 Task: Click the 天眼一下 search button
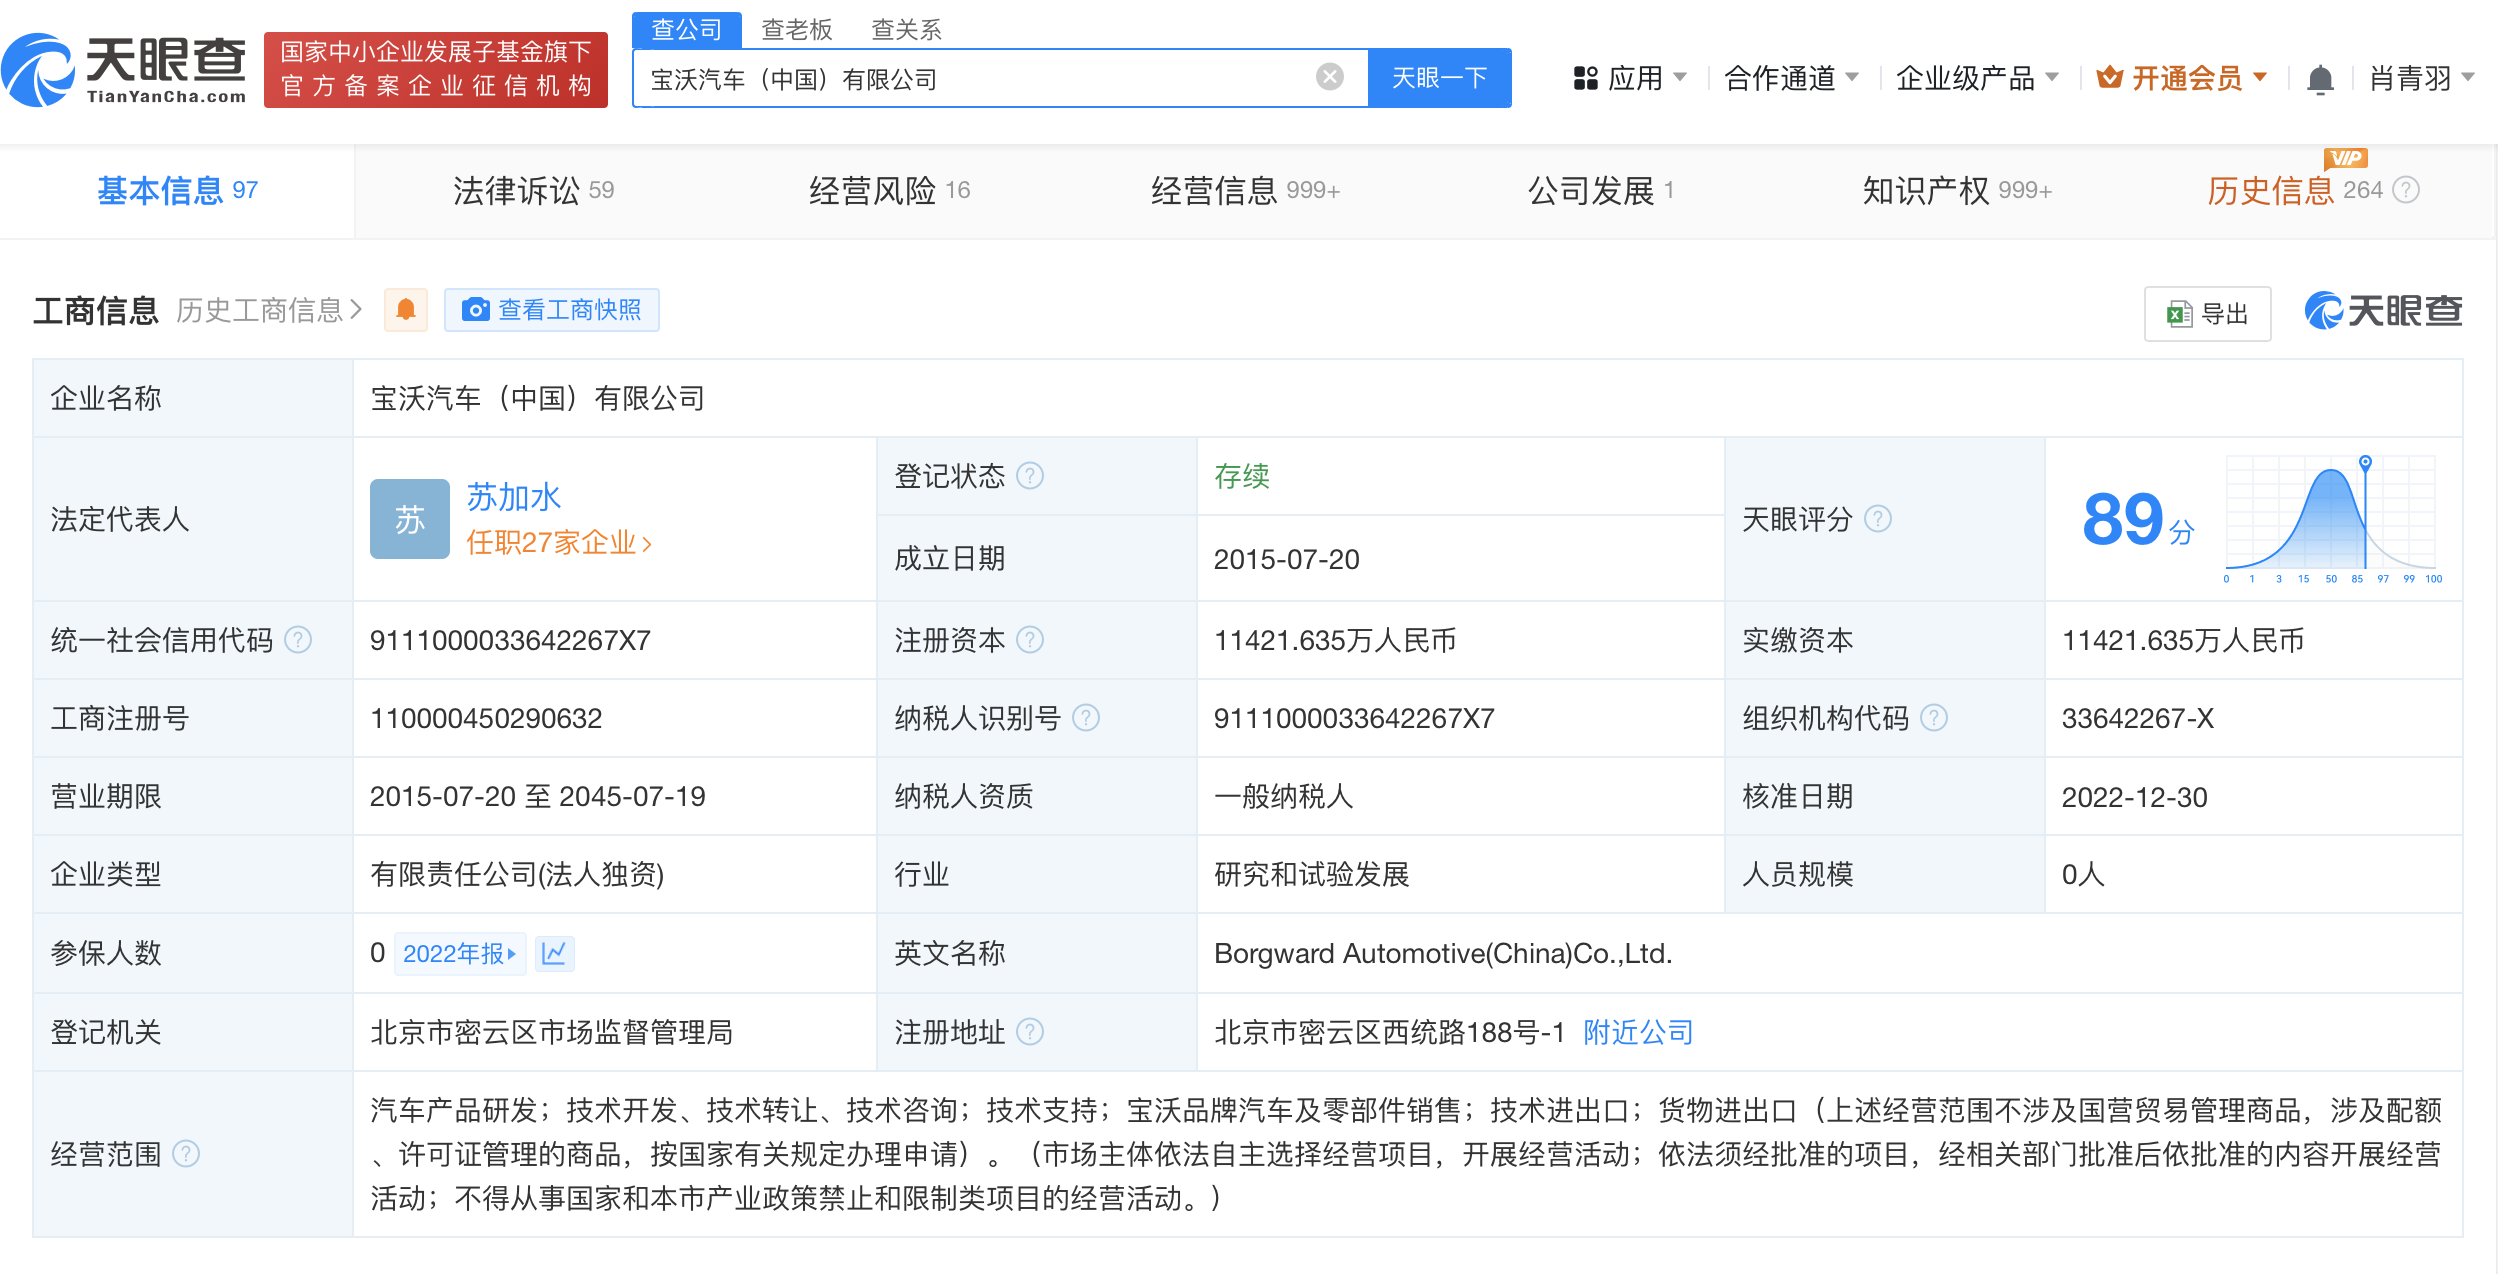1440,78
